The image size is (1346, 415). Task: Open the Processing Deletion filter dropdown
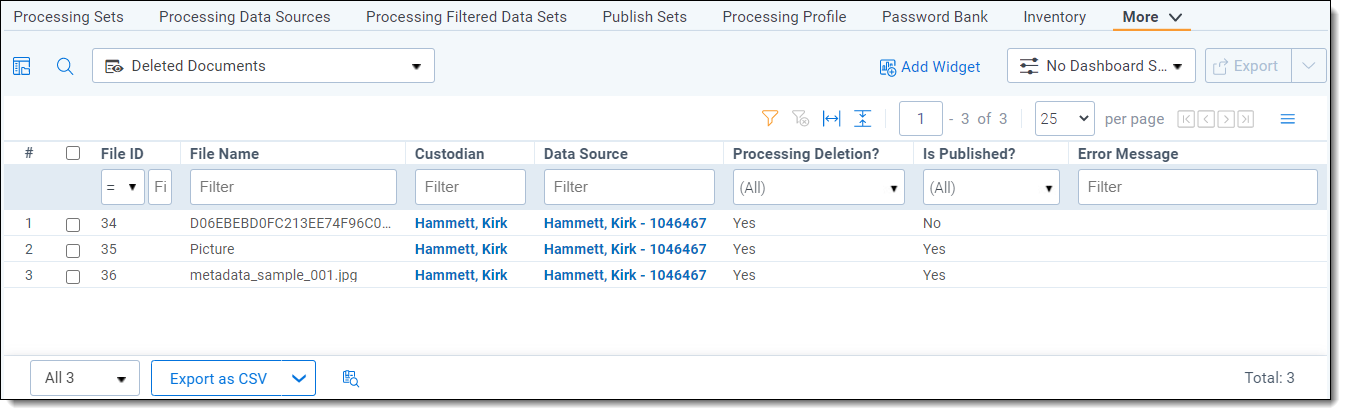[x=818, y=187]
